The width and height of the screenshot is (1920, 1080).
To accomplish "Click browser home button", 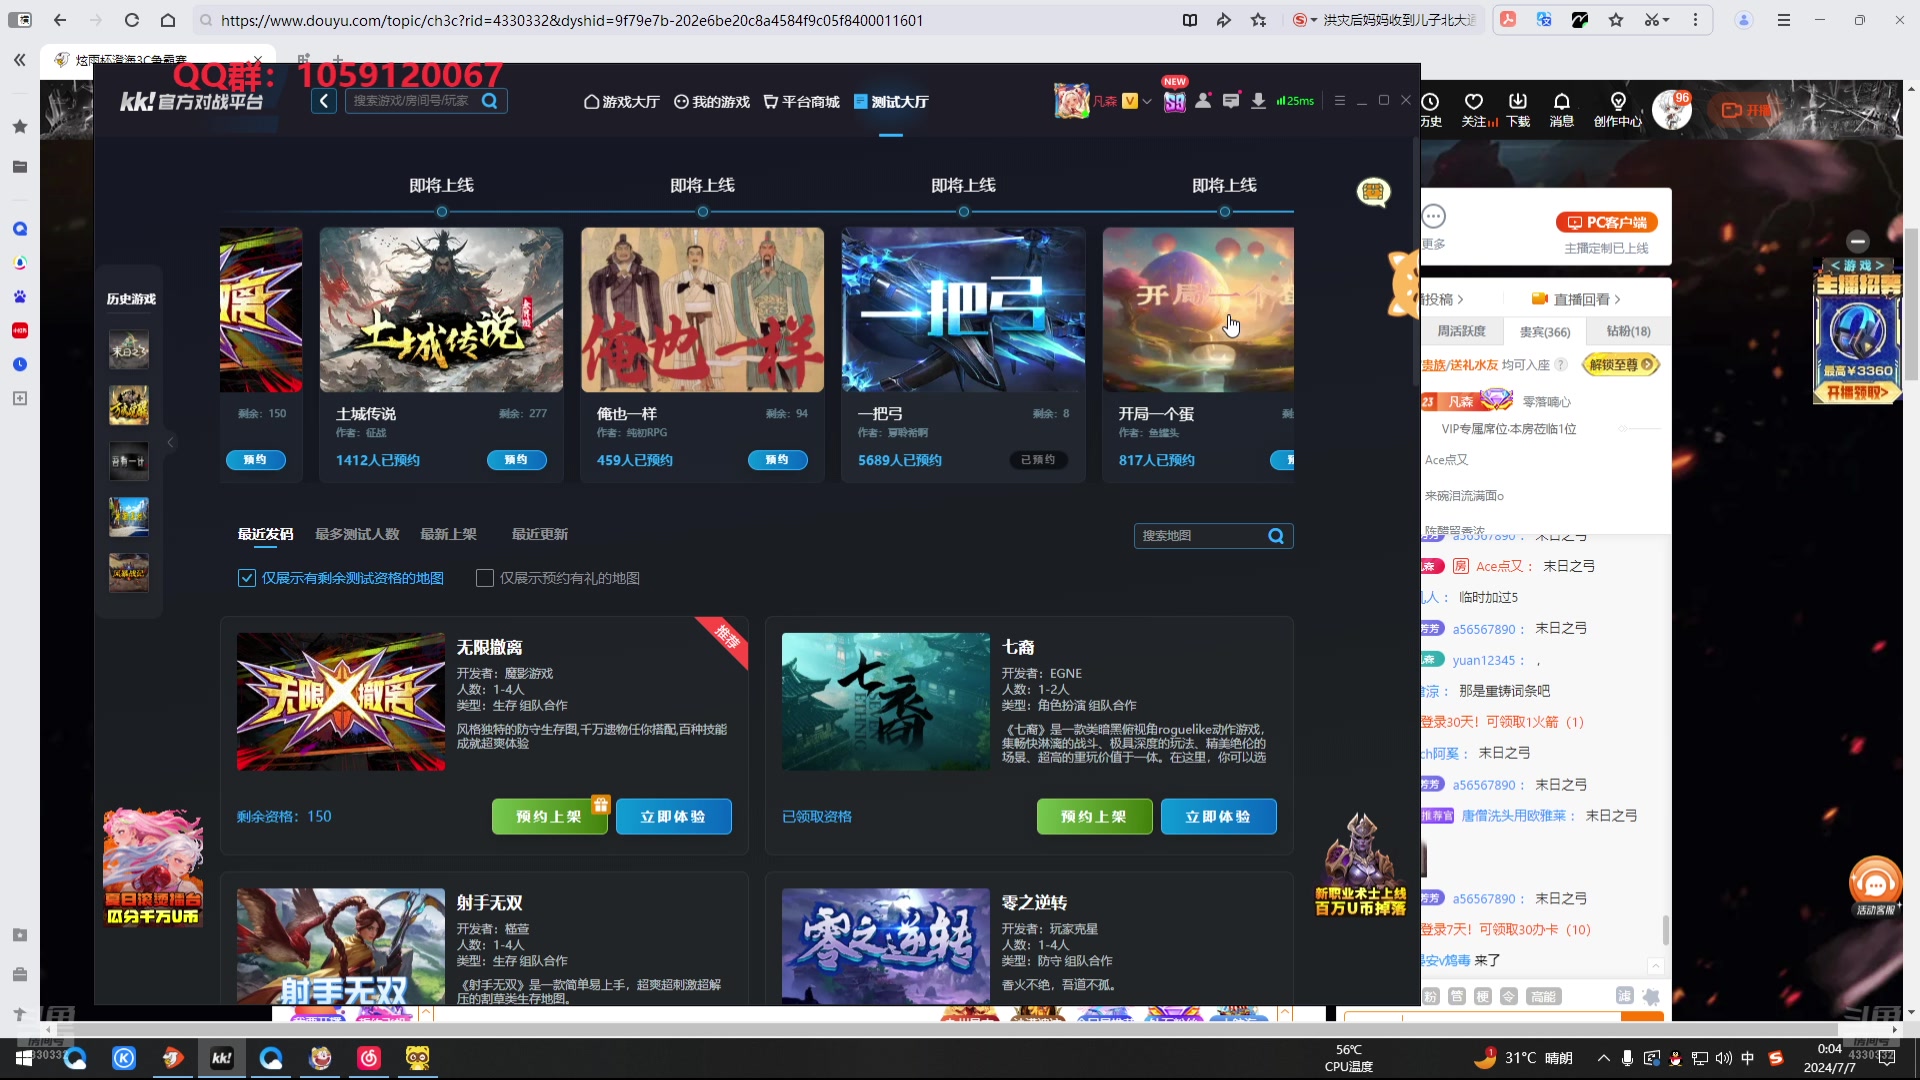I will coord(168,20).
